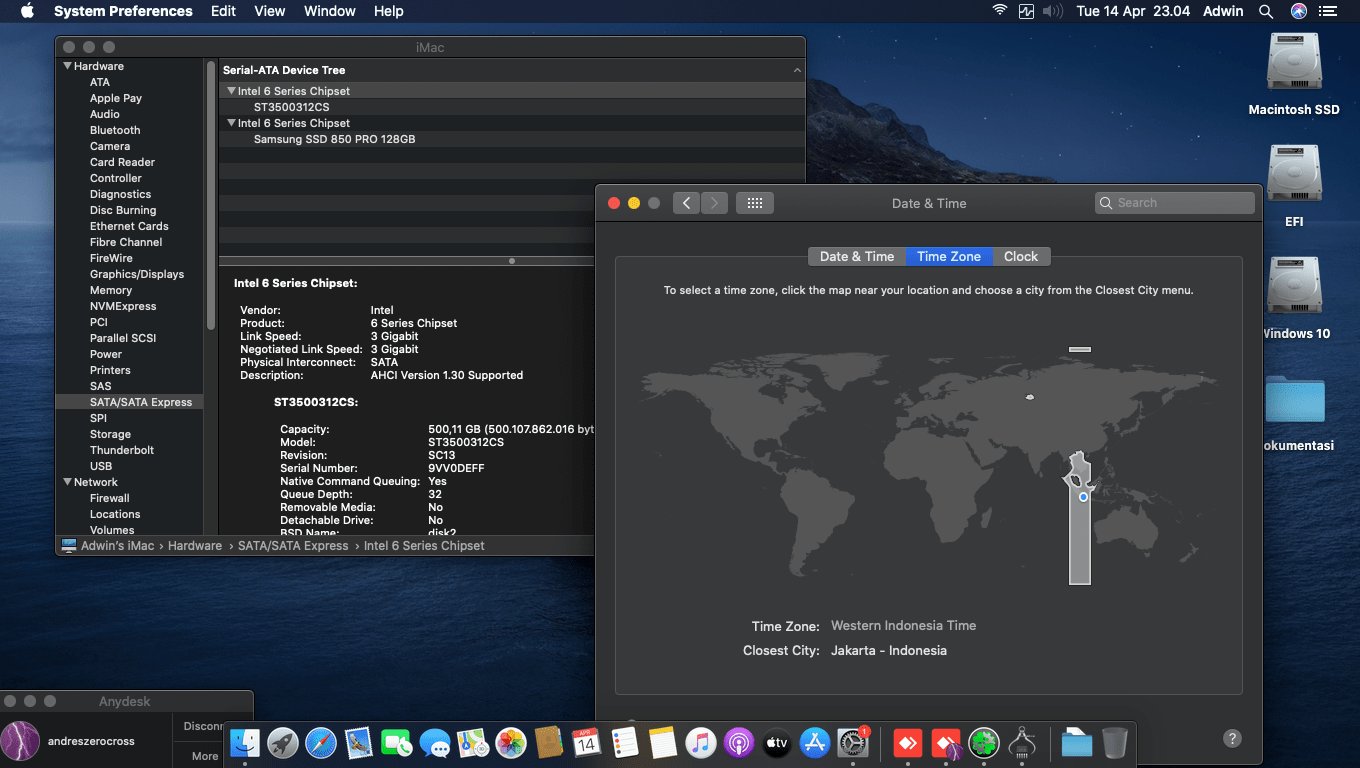
Task: Open Notification Center list icon
Action: 1328,11
